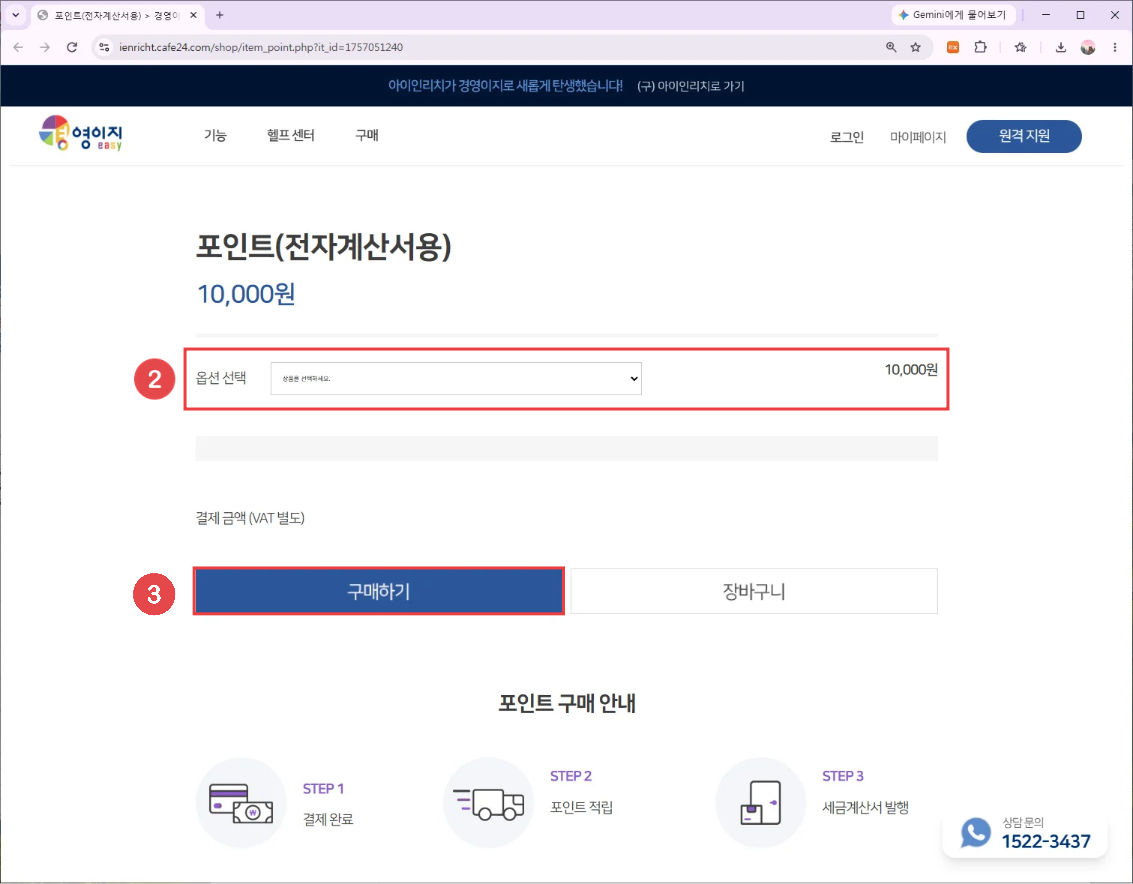This screenshot has height=884, width=1133.
Task: Click the 경영이지 easy logo
Action: (81, 134)
